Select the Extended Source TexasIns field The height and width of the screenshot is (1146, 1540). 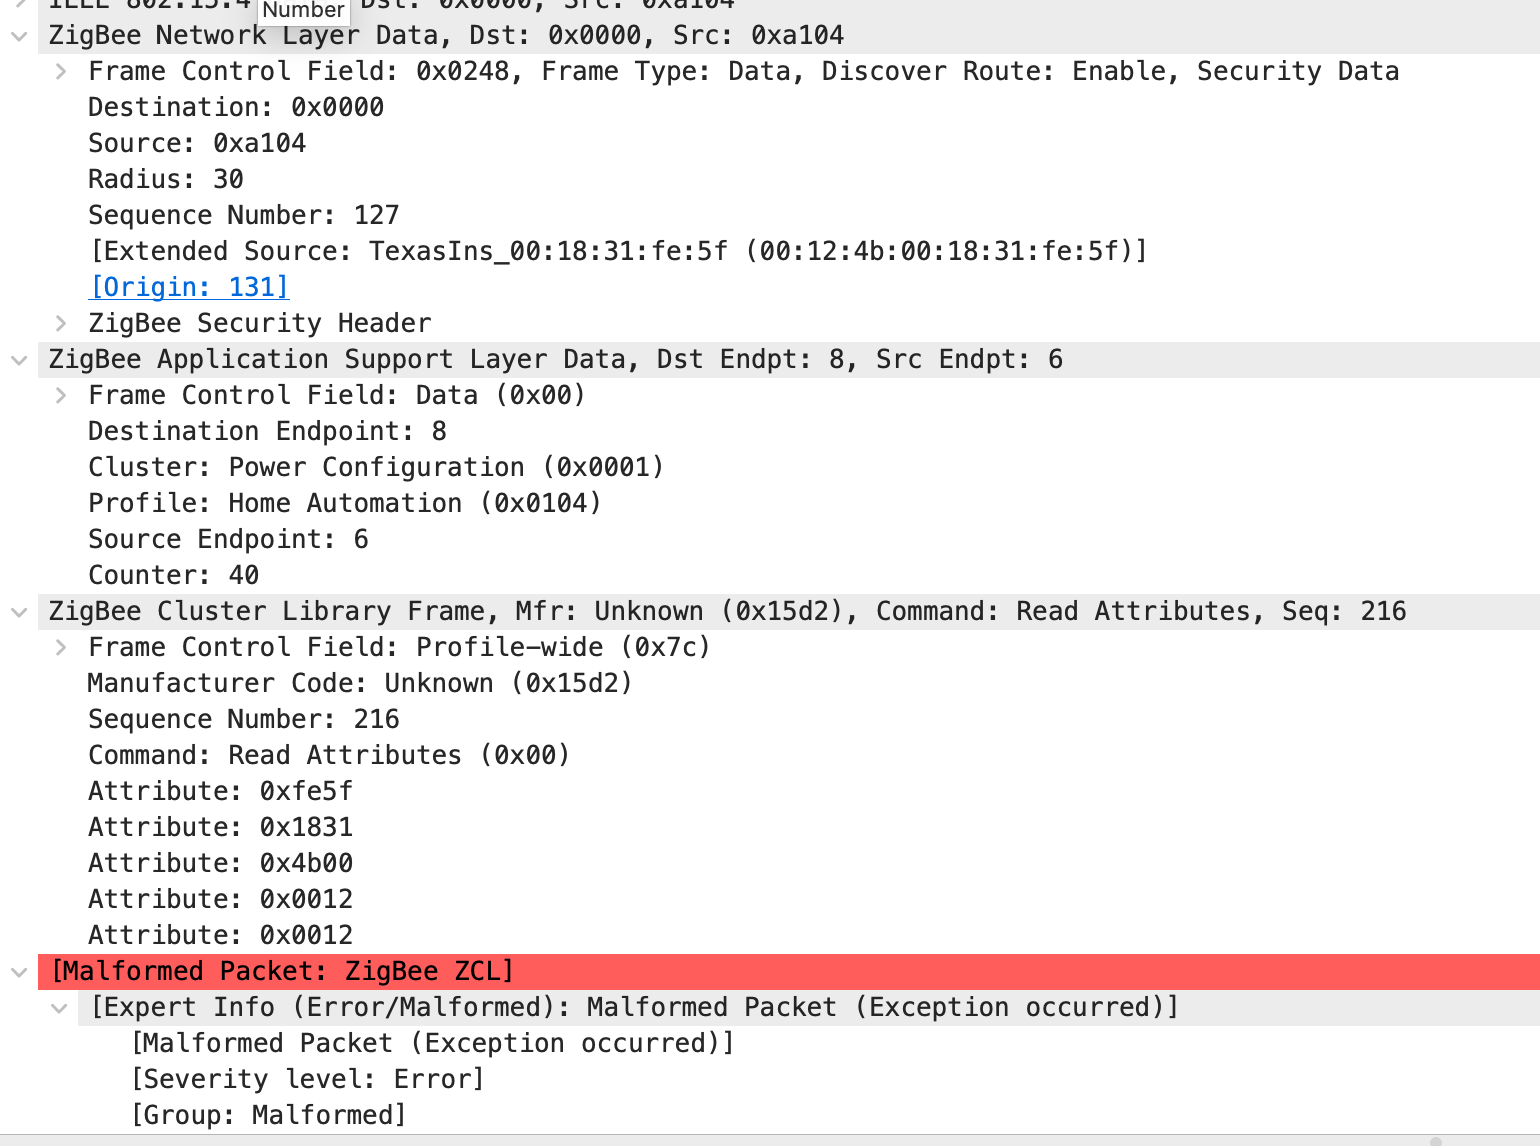pos(616,251)
